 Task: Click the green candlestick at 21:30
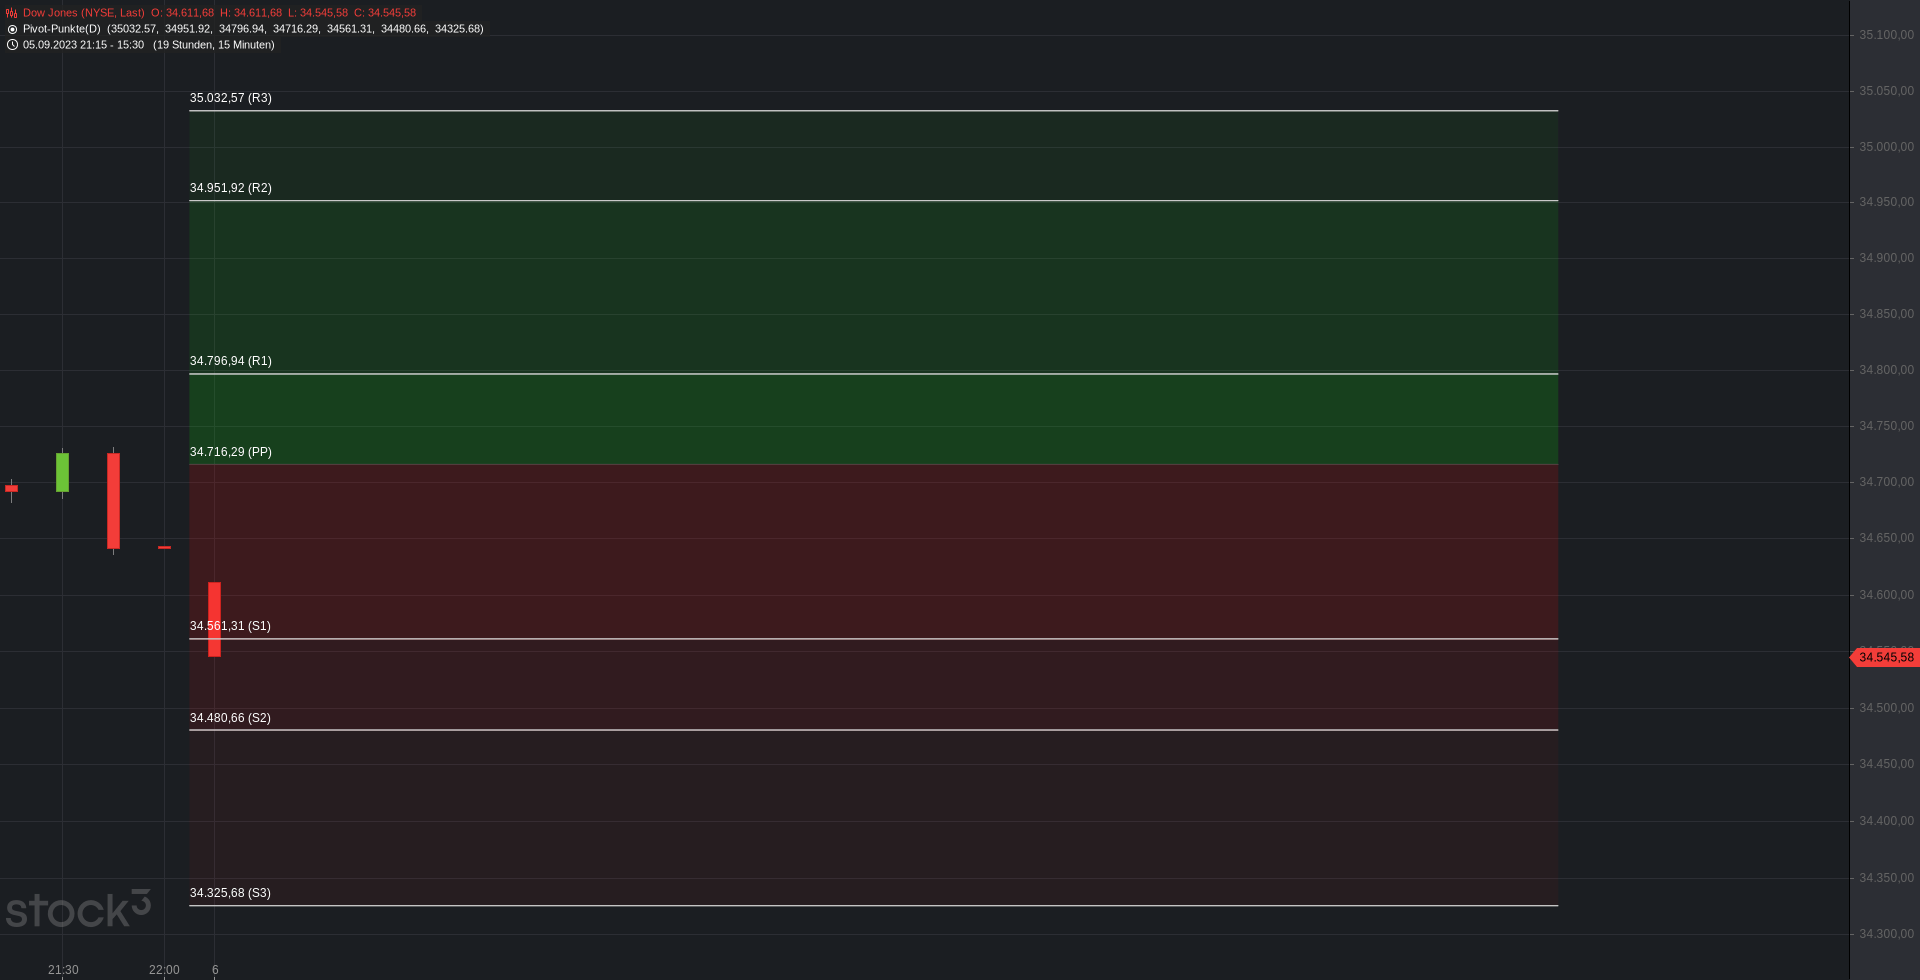(x=62, y=472)
